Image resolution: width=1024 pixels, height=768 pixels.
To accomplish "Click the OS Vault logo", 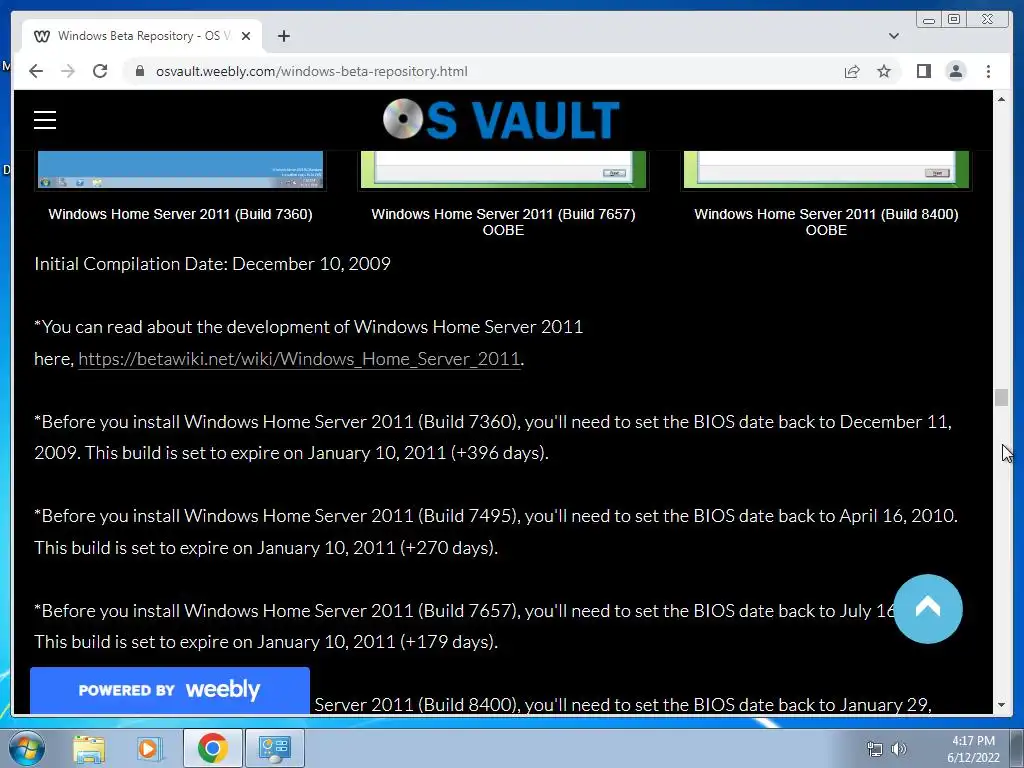I will tap(501, 120).
